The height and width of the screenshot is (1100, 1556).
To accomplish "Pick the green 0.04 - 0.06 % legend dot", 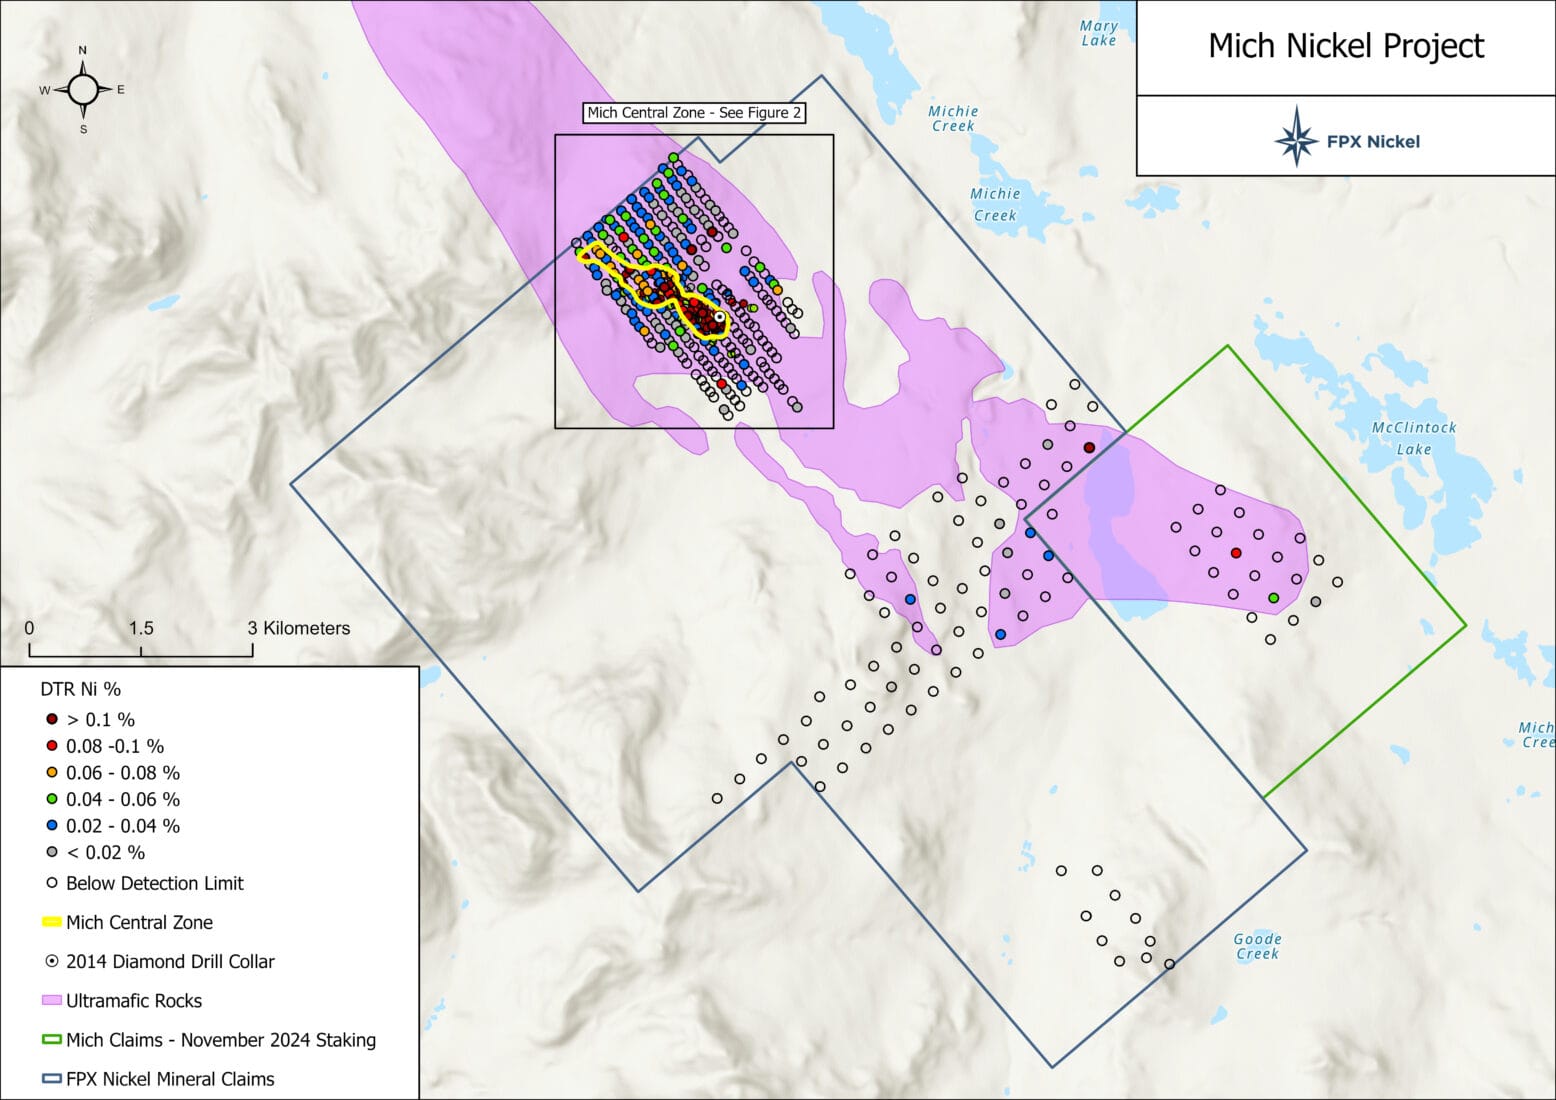I will pos(52,799).
